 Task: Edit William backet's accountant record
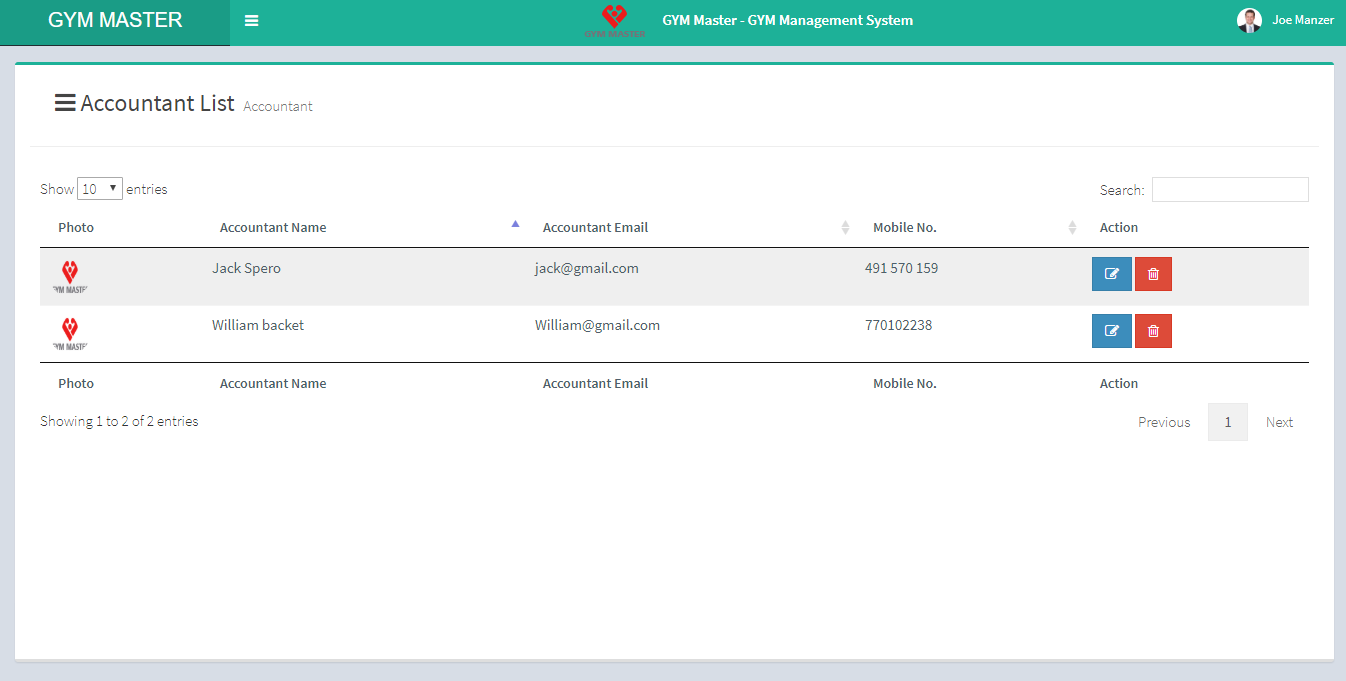(1111, 331)
